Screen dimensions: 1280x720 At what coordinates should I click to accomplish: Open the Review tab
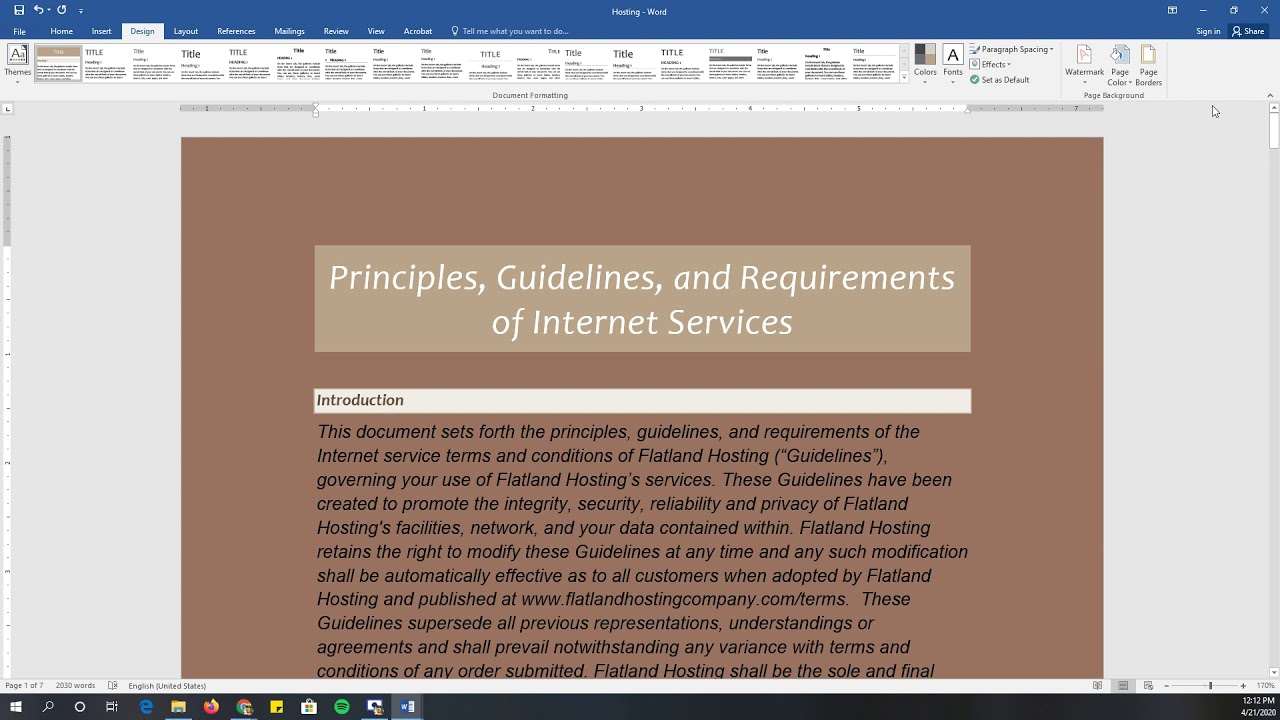pos(336,31)
